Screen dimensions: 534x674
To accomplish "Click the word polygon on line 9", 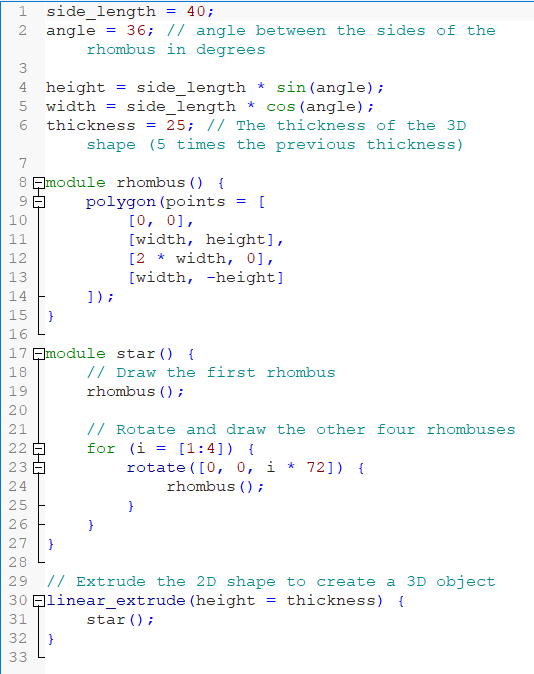I will click(x=121, y=202).
